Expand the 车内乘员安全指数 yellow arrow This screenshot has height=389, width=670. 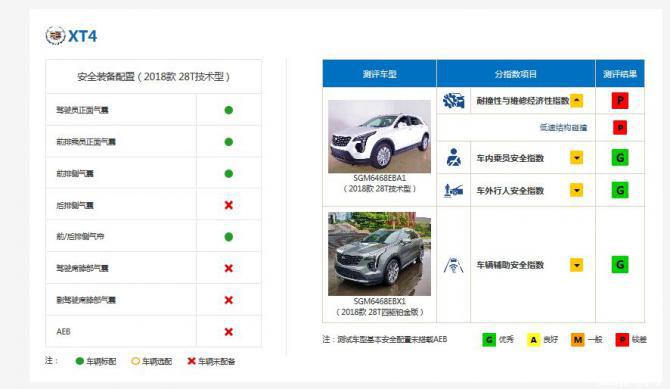[576, 158]
